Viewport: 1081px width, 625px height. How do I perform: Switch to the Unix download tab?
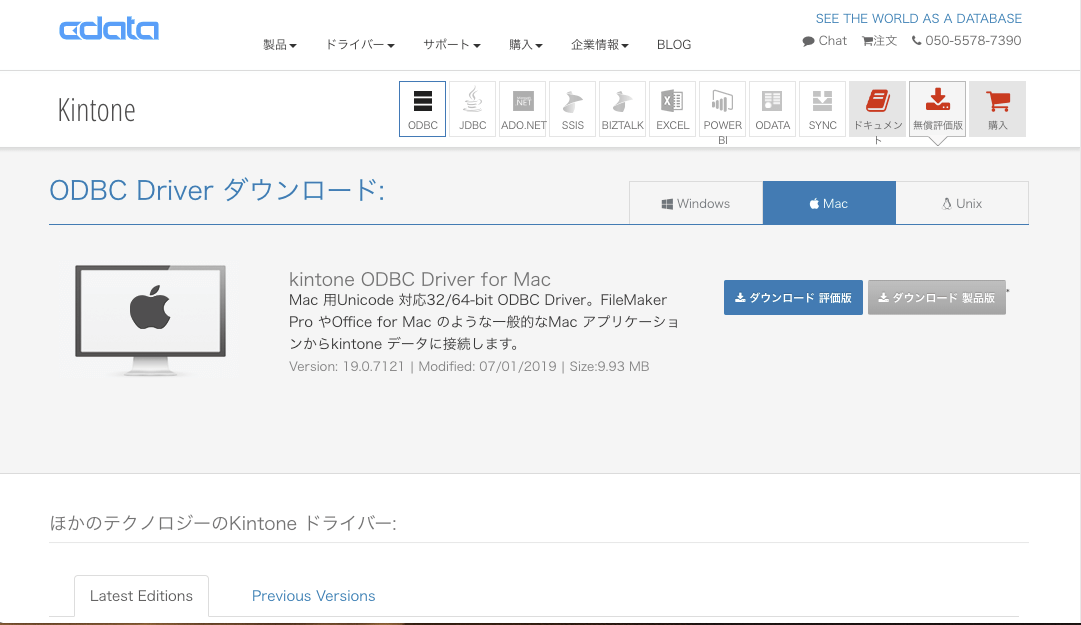962,203
